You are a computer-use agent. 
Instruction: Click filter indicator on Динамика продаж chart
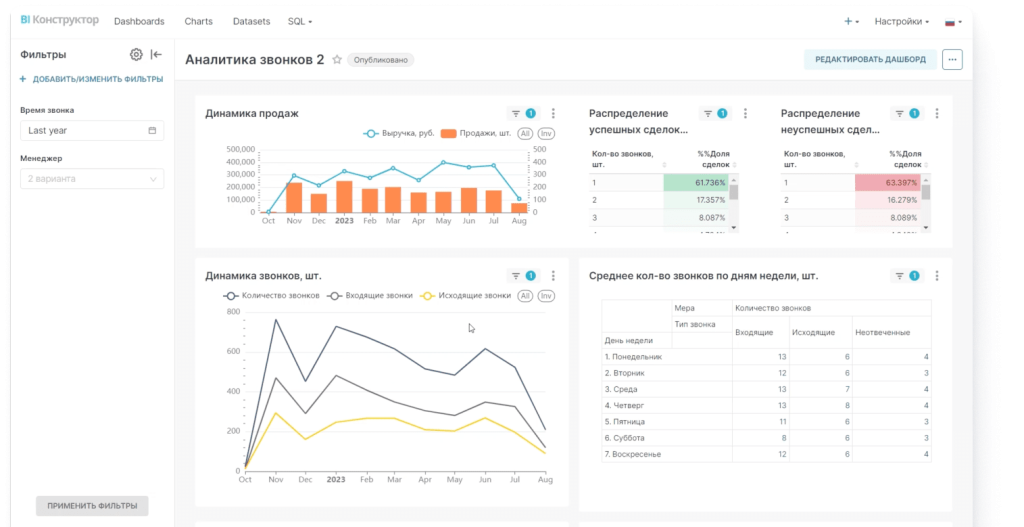pos(522,114)
